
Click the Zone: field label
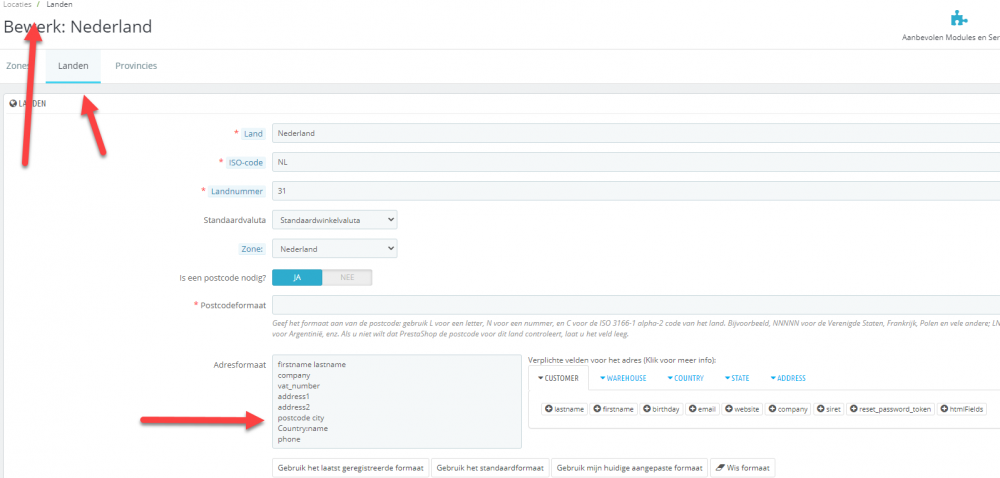(252, 249)
